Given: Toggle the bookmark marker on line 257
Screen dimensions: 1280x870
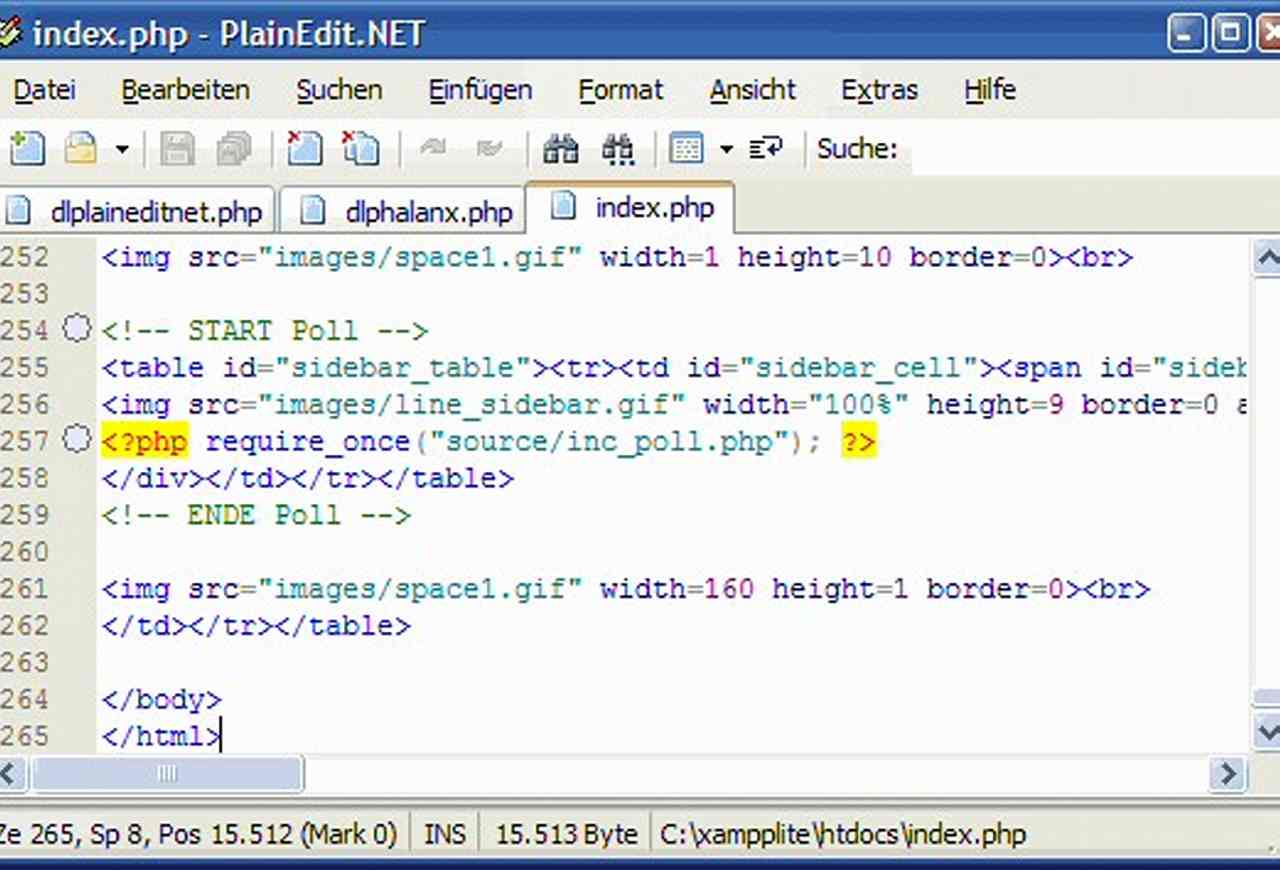Looking at the screenshot, I should pos(77,439).
